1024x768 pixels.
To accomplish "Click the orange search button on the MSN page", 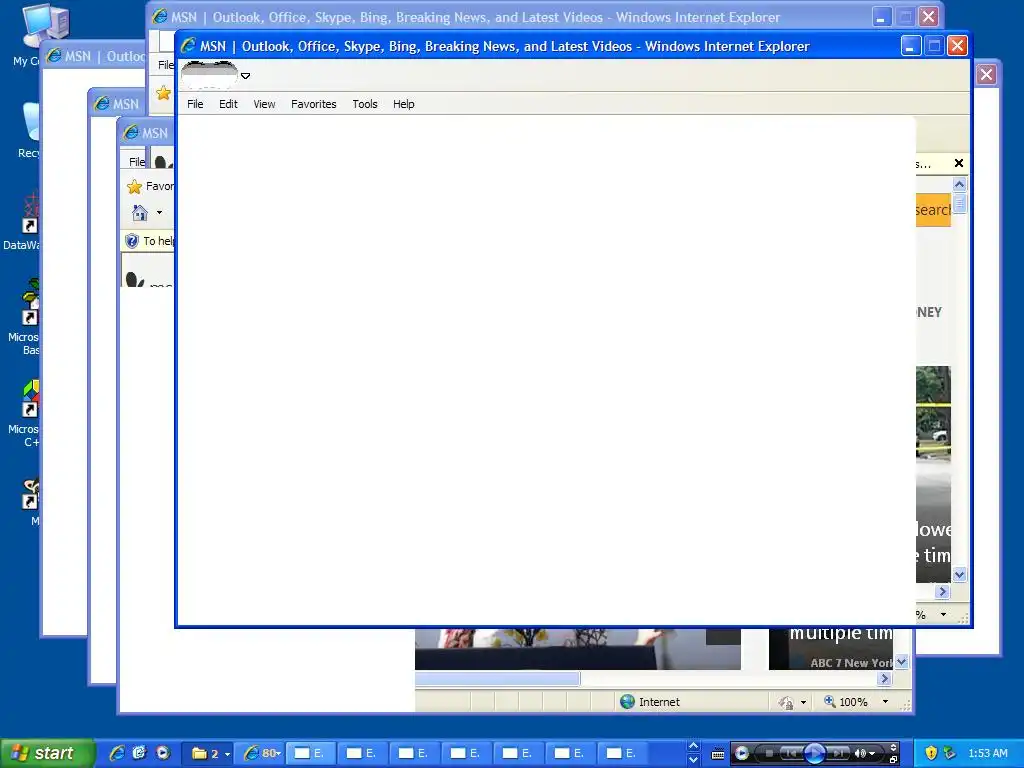I will coord(933,210).
